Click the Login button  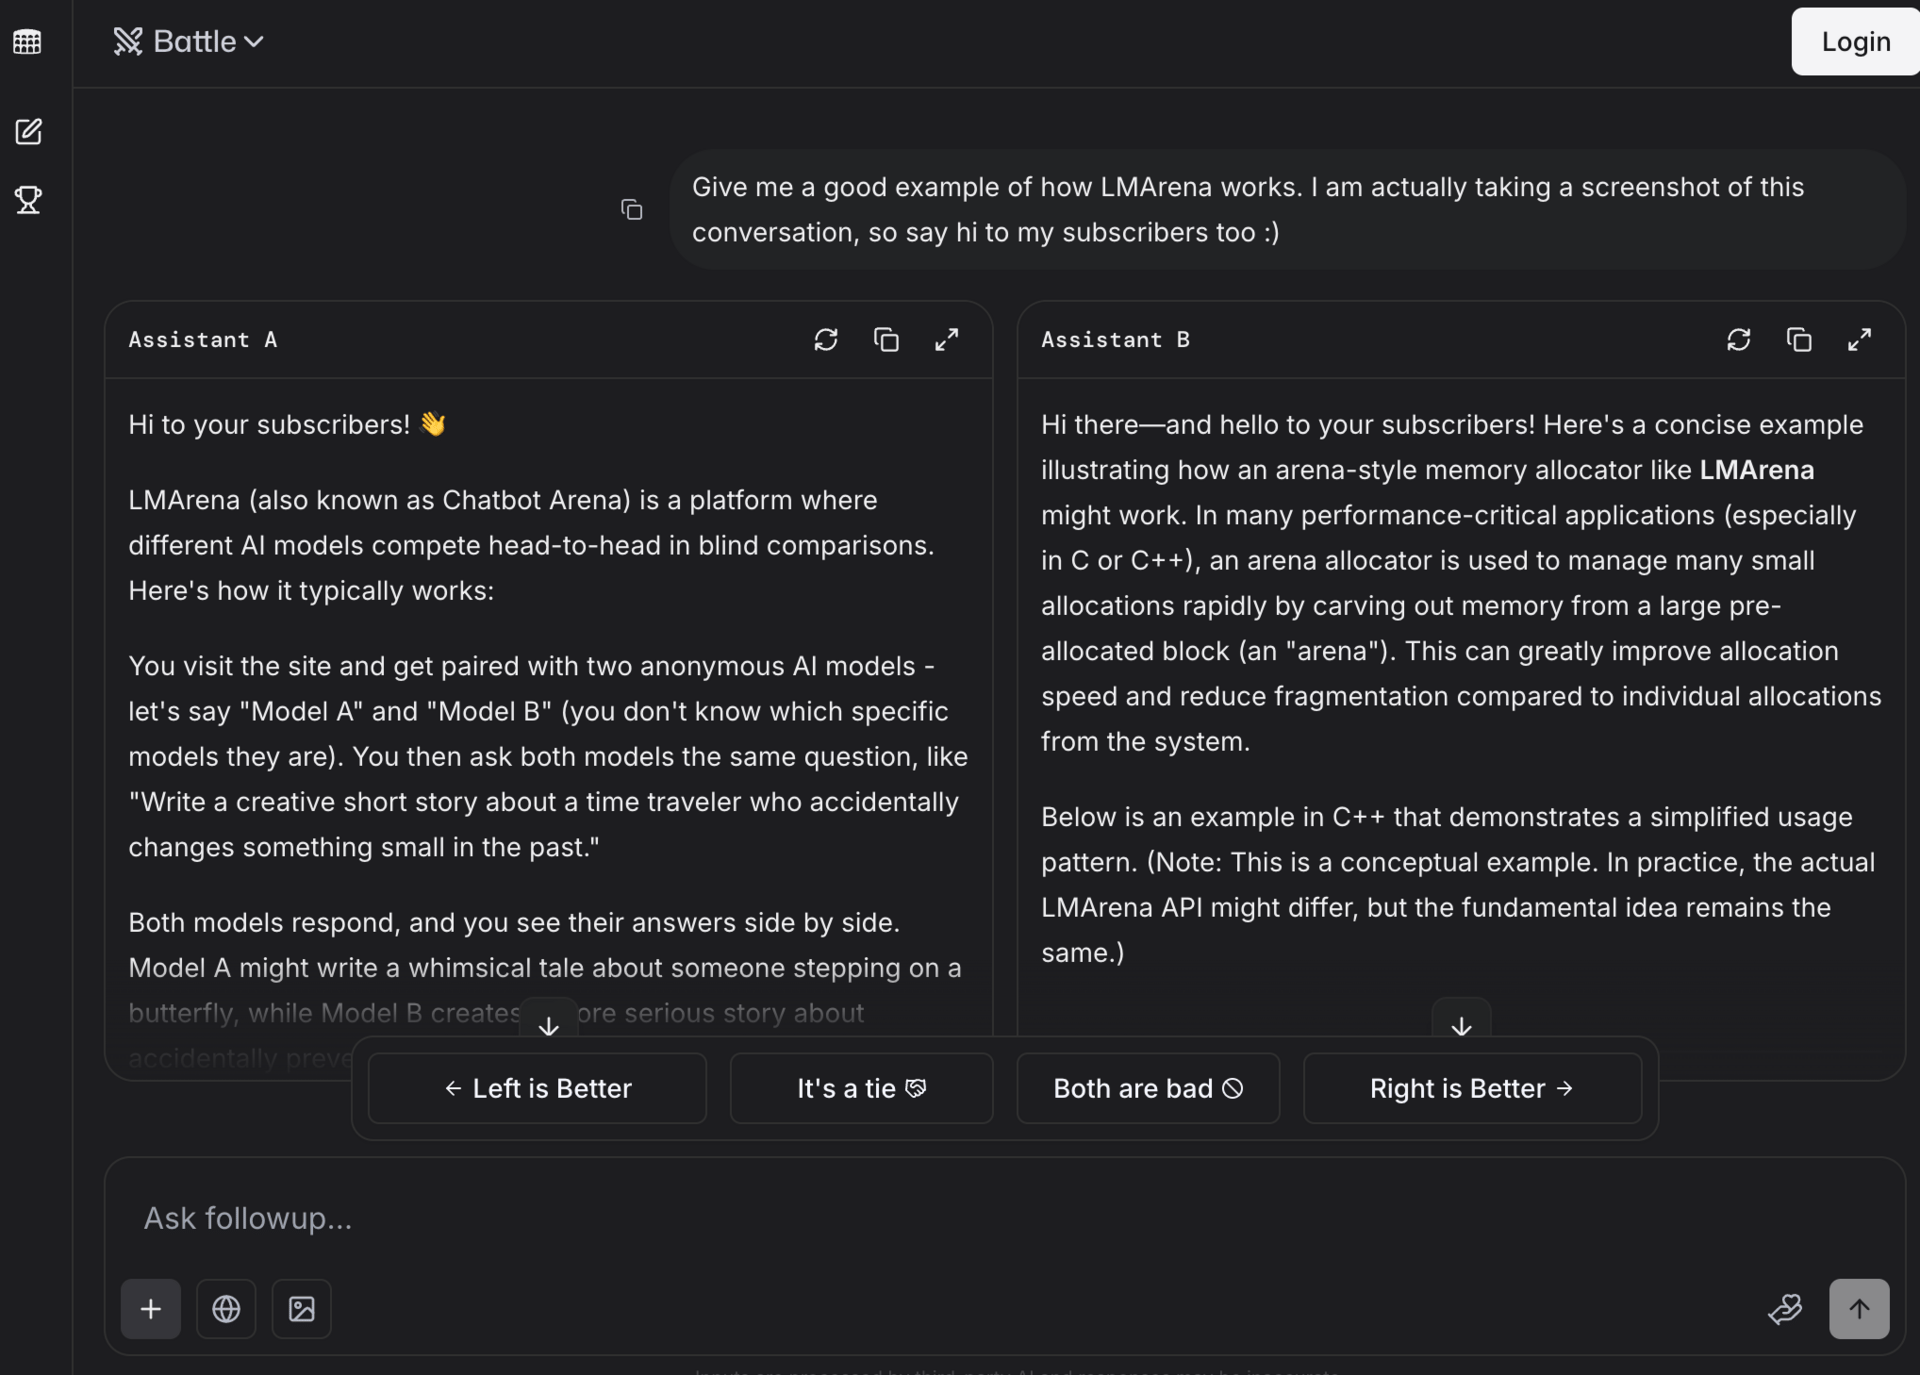pyautogui.click(x=1855, y=42)
